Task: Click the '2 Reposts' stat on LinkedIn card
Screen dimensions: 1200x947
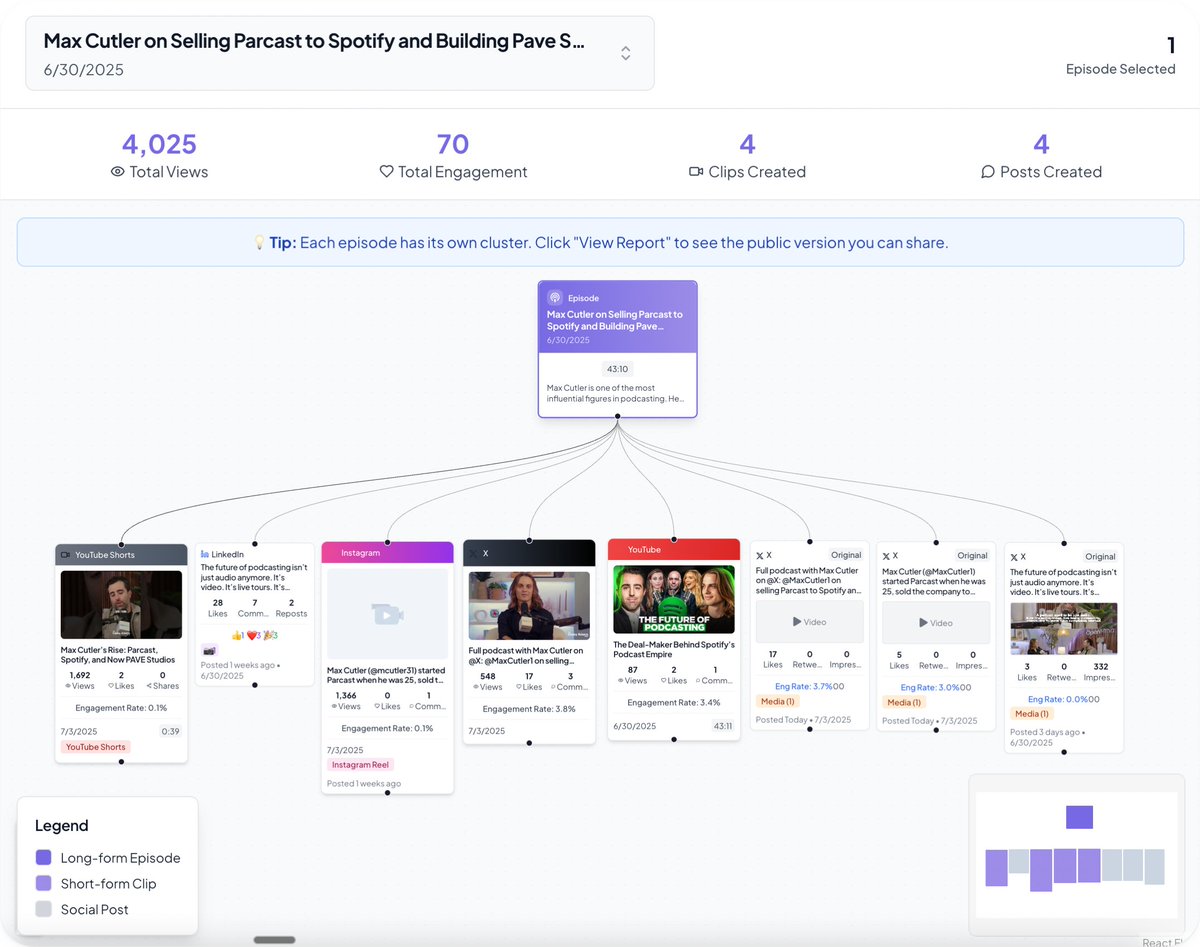Action: [x=291, y=608]
